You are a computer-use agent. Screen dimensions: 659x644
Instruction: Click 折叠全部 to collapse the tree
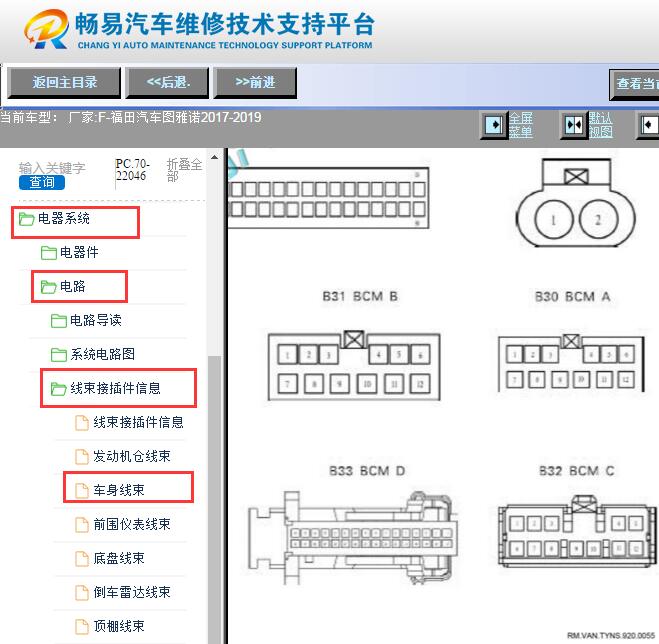click(x=184, y=169)
